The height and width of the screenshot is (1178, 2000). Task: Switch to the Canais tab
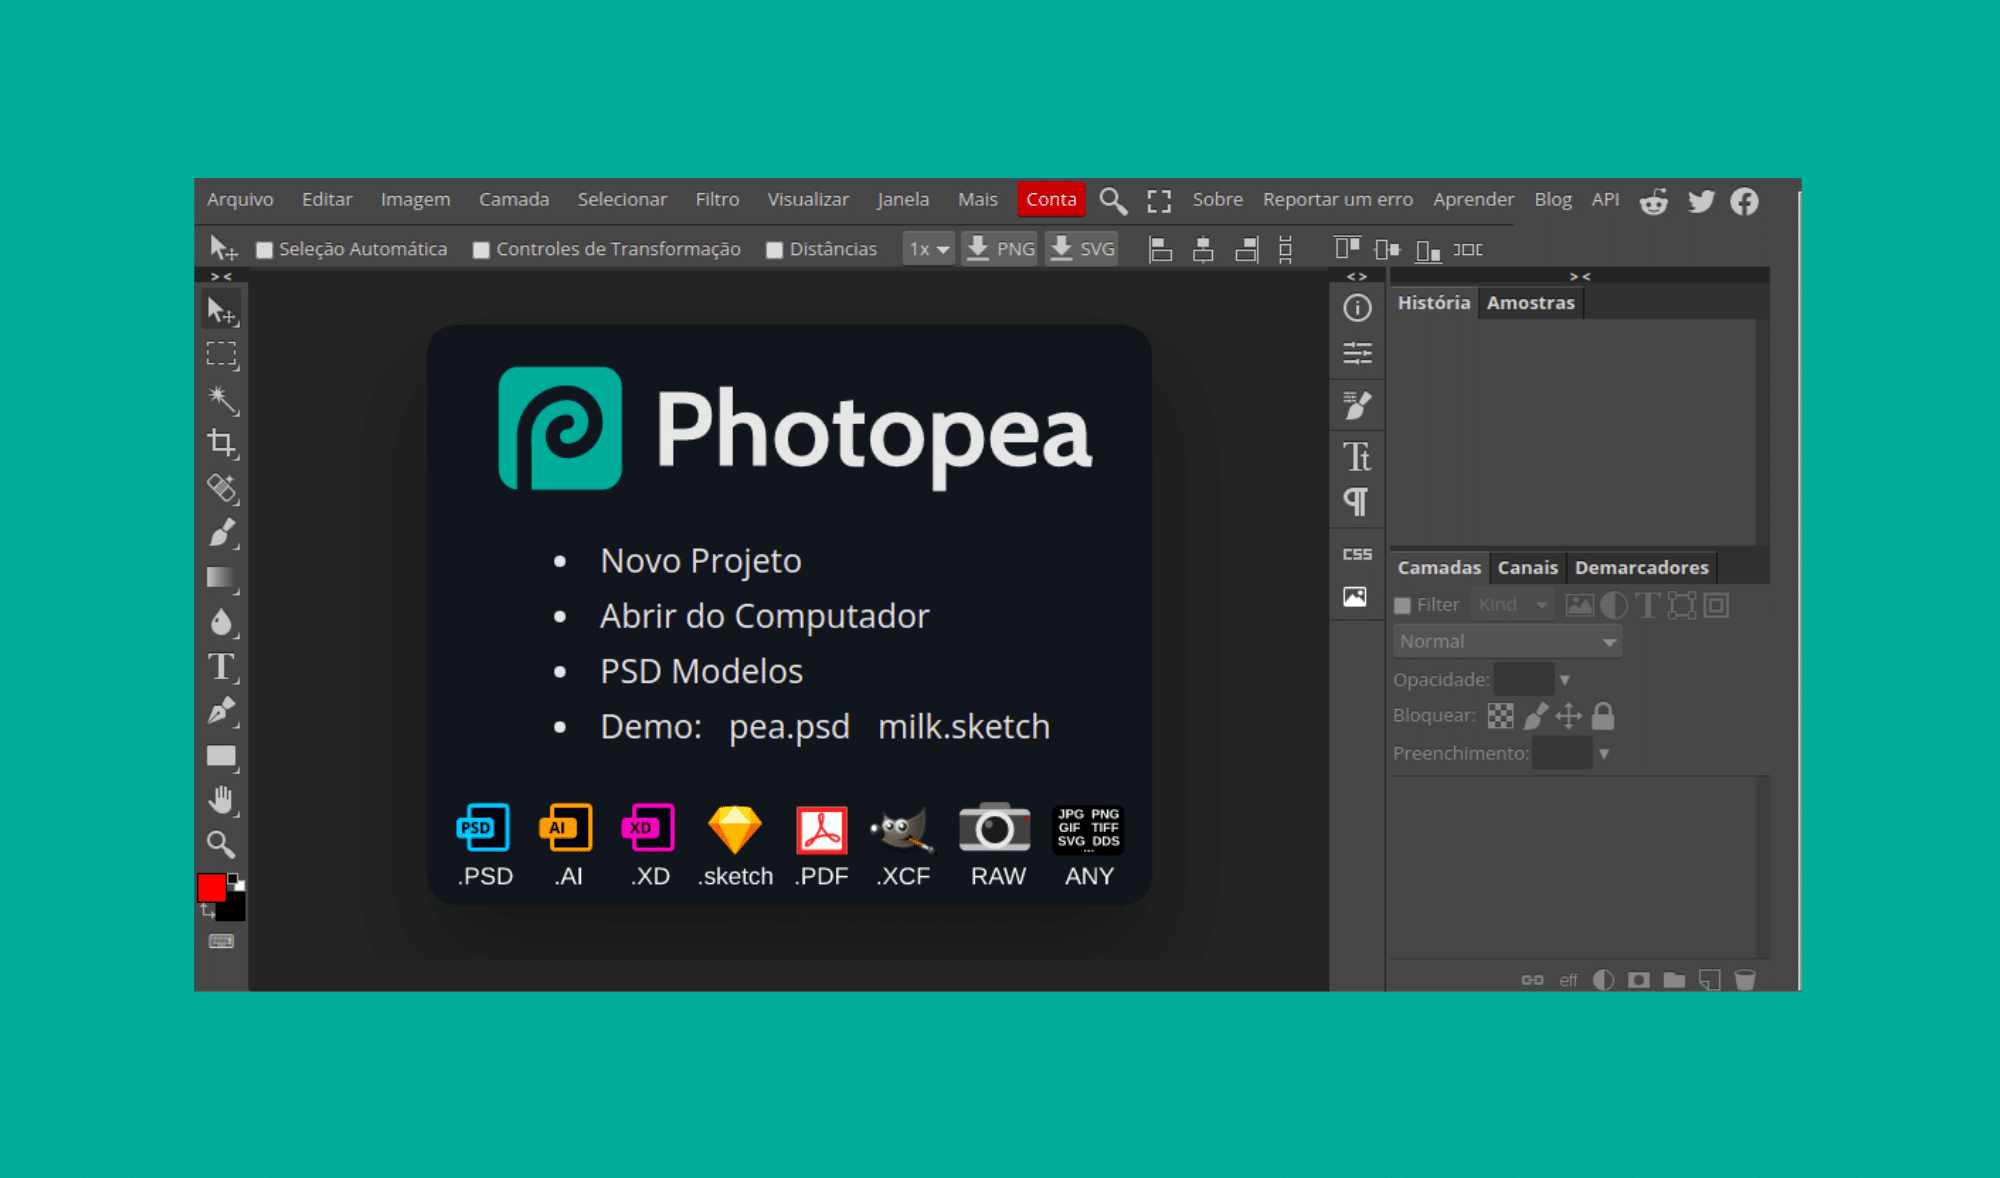pos(1527,568)
